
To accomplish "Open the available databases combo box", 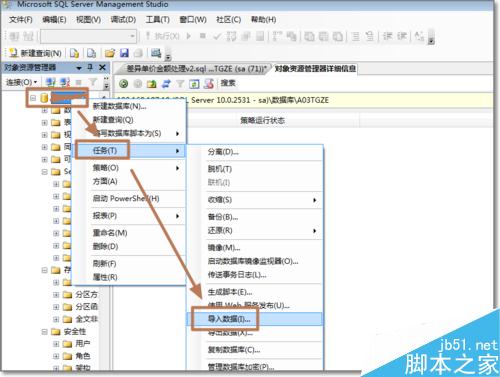I will (88, 36).
